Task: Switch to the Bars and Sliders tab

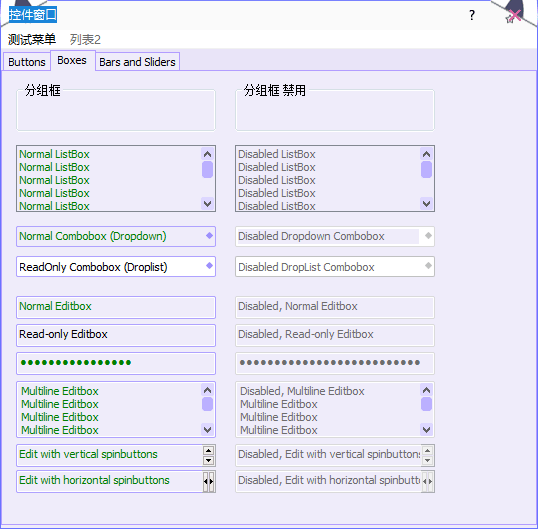Action: [137, 62]
